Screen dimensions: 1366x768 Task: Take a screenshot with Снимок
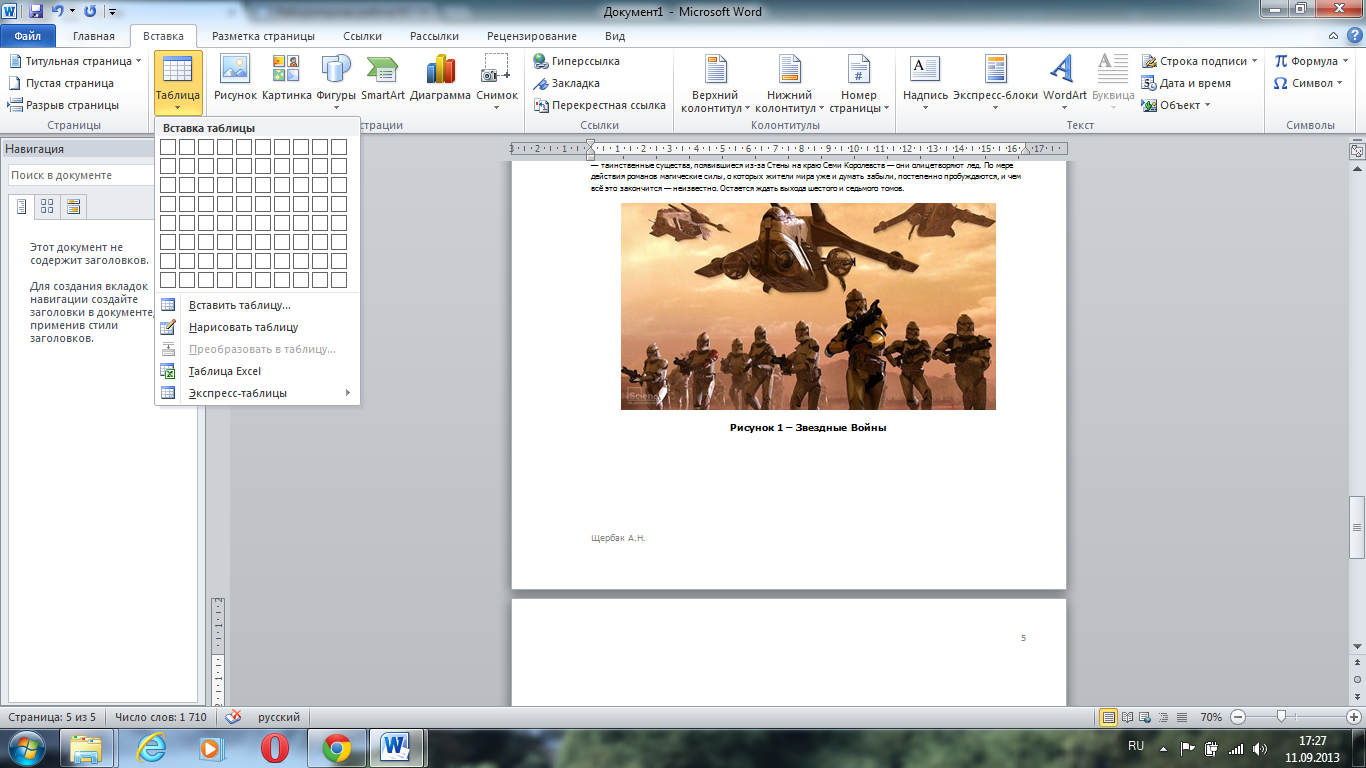497,80
